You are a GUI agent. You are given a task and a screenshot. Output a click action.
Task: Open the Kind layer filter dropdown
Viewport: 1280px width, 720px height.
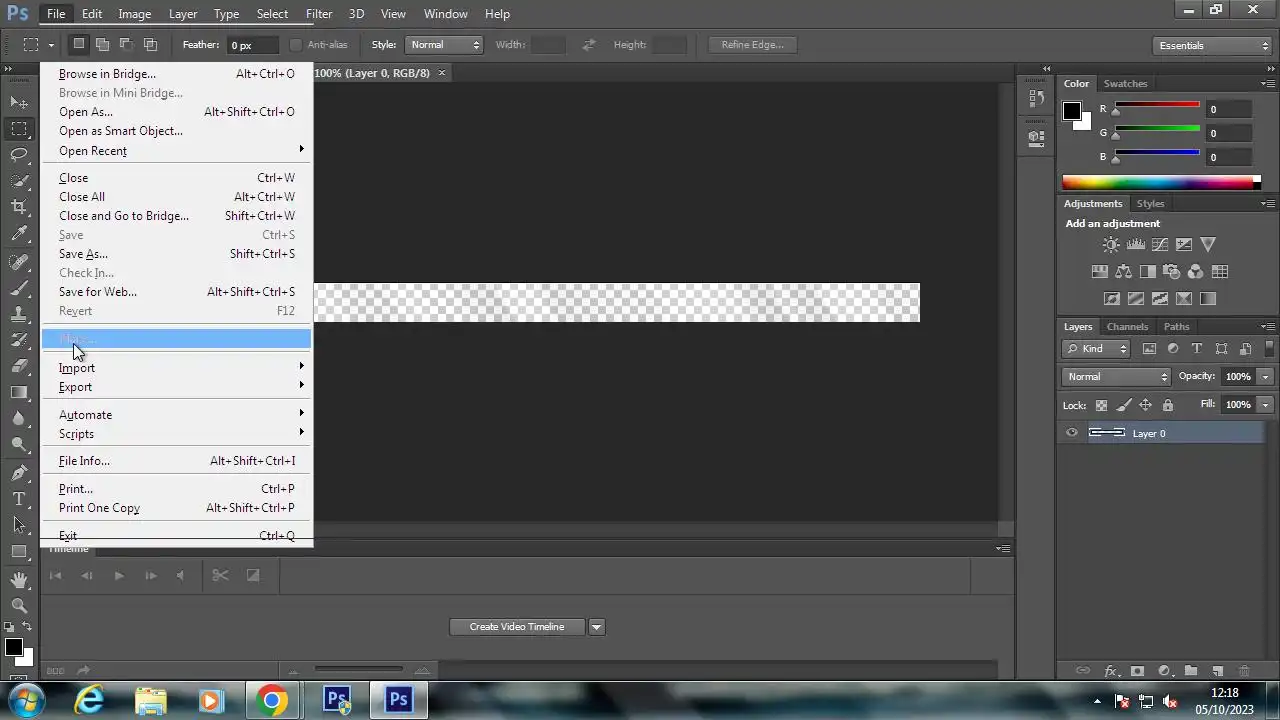tap(1097, 349)
